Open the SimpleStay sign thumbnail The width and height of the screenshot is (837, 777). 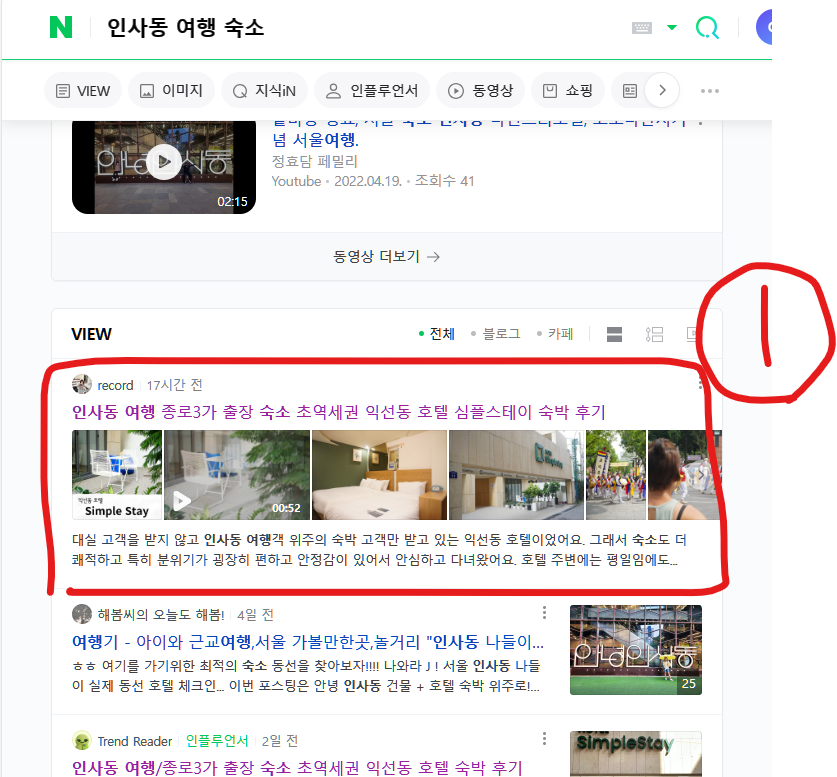tap(636, 754)
